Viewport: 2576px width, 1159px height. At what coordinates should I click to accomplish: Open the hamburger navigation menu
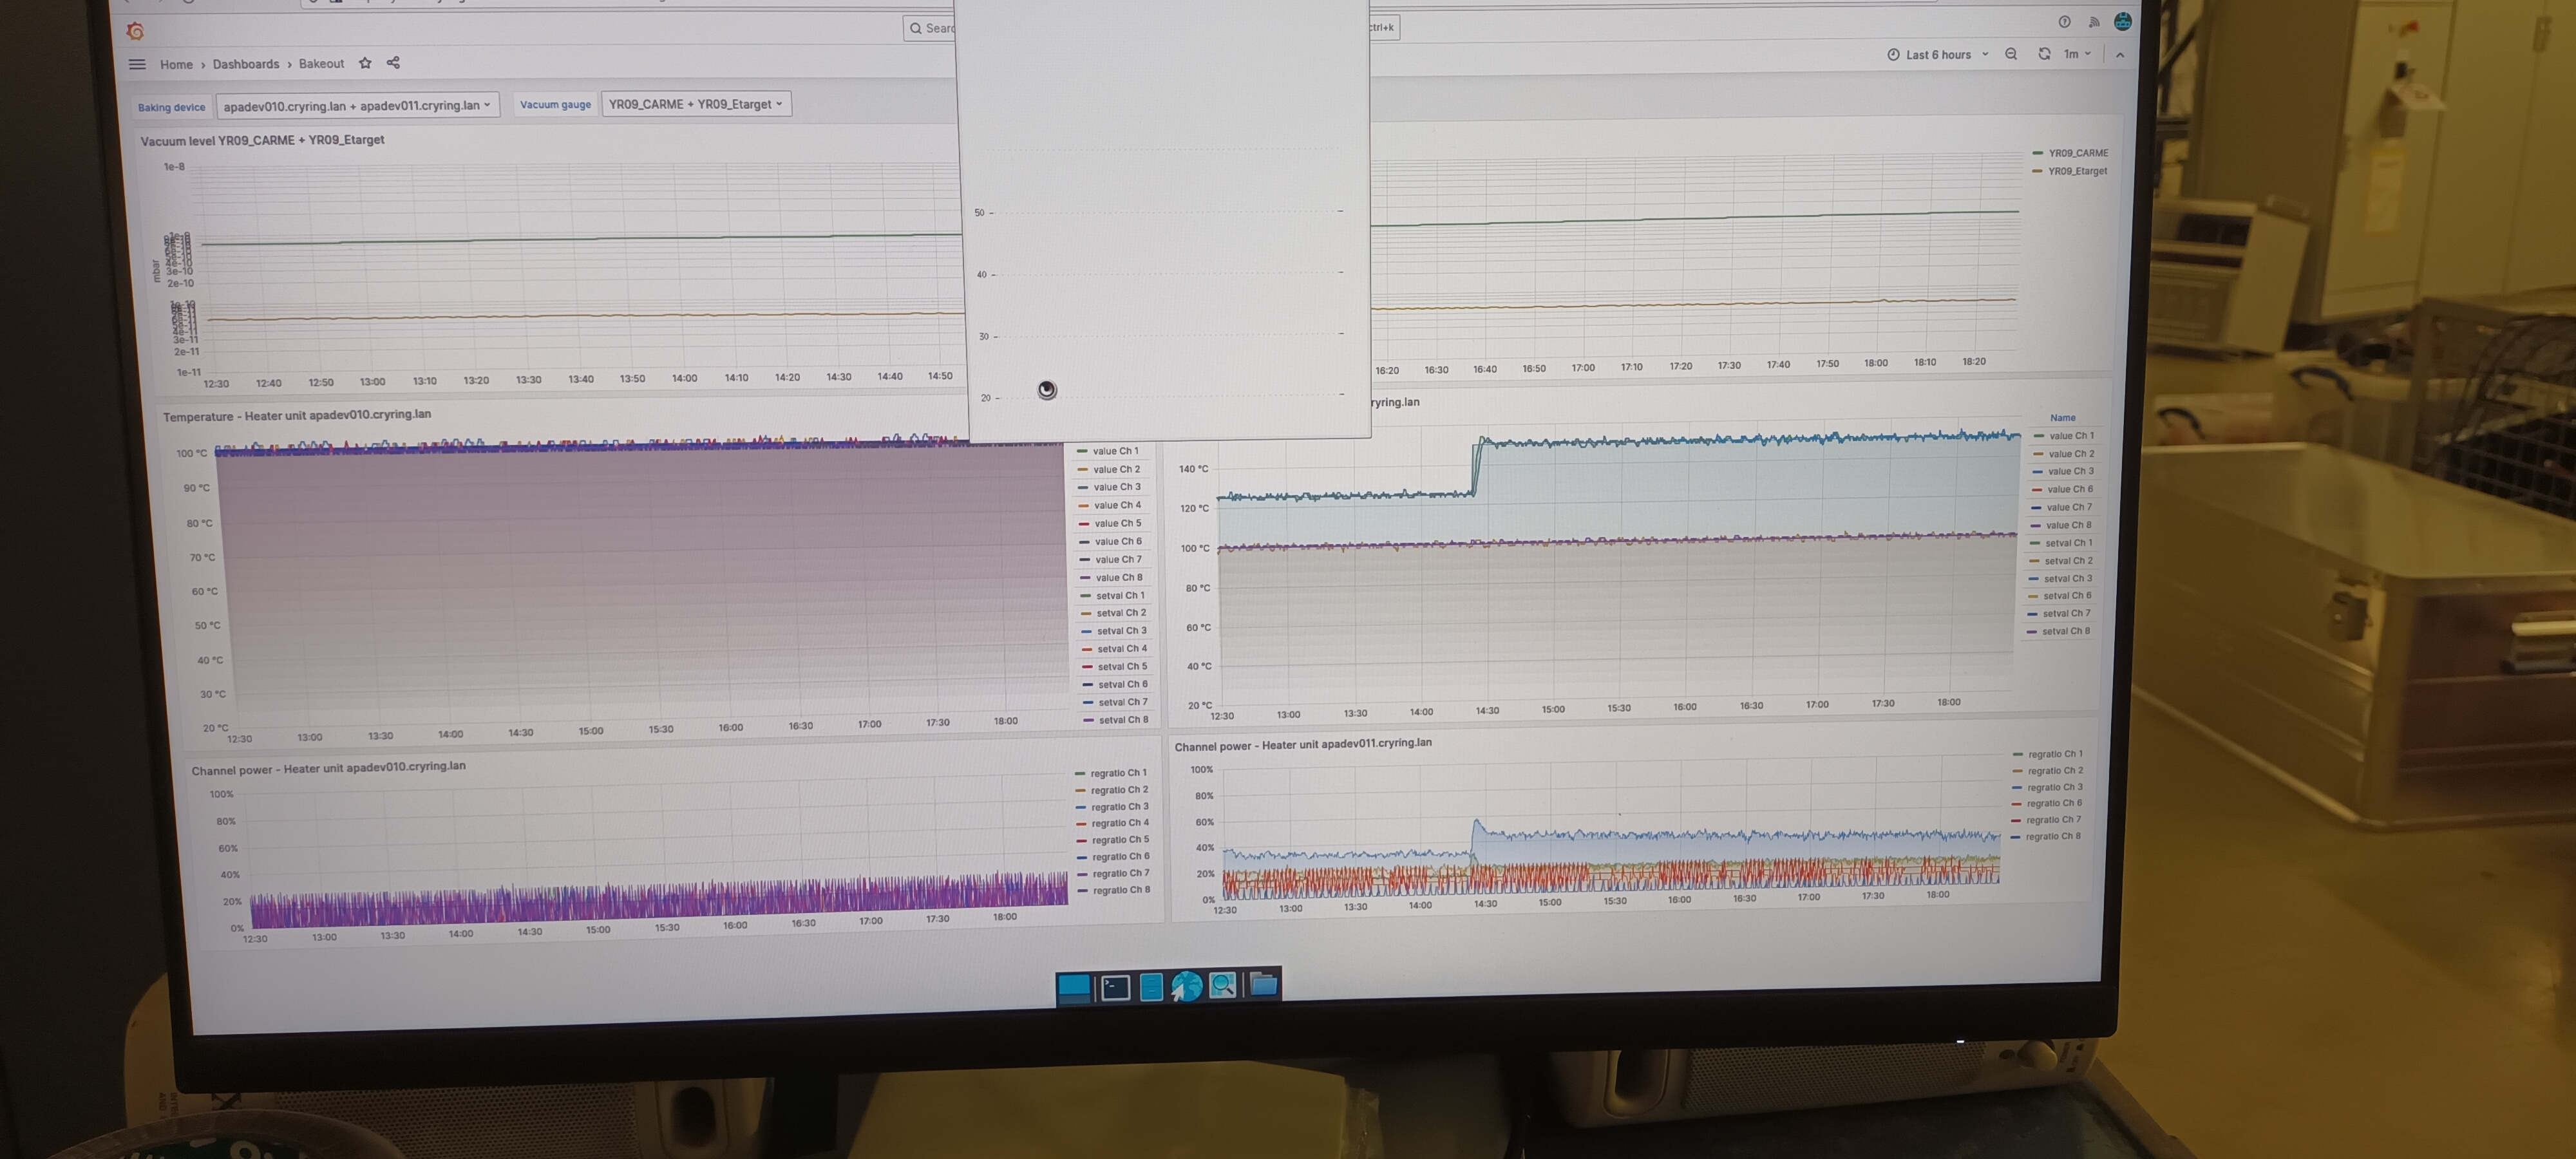(137, 64)
